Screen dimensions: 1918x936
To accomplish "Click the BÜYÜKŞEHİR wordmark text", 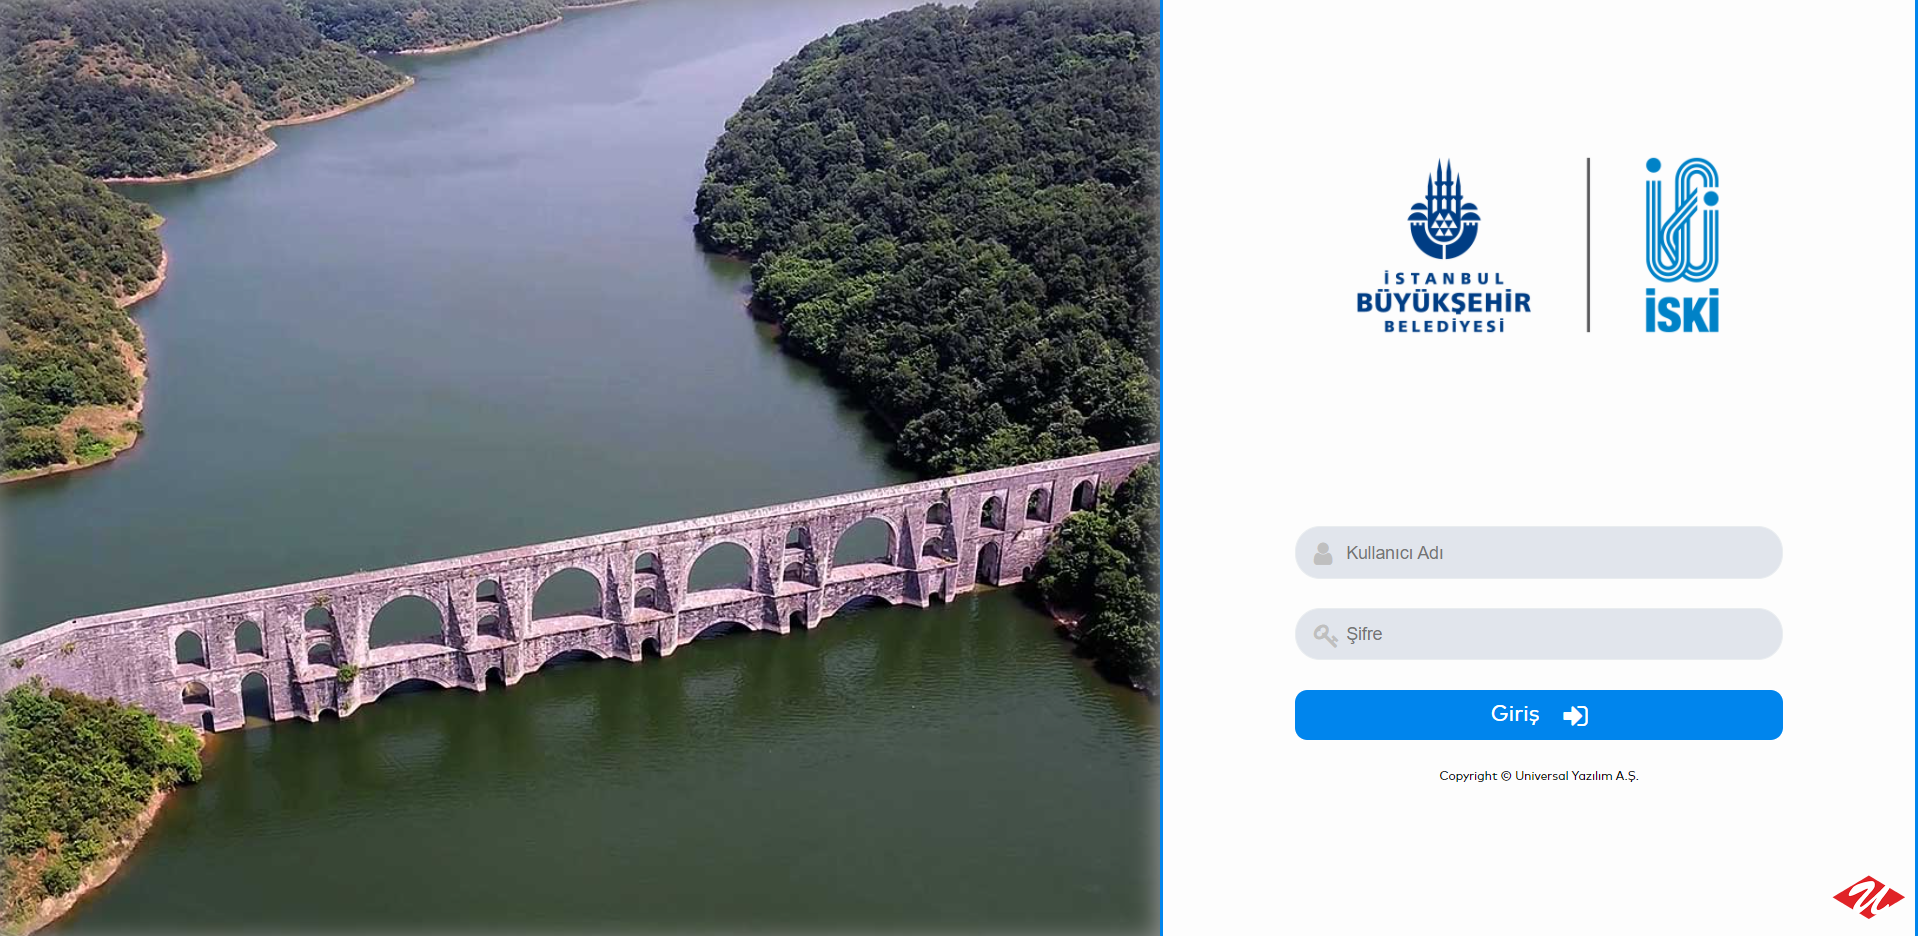I will [x=1443, y=302].
